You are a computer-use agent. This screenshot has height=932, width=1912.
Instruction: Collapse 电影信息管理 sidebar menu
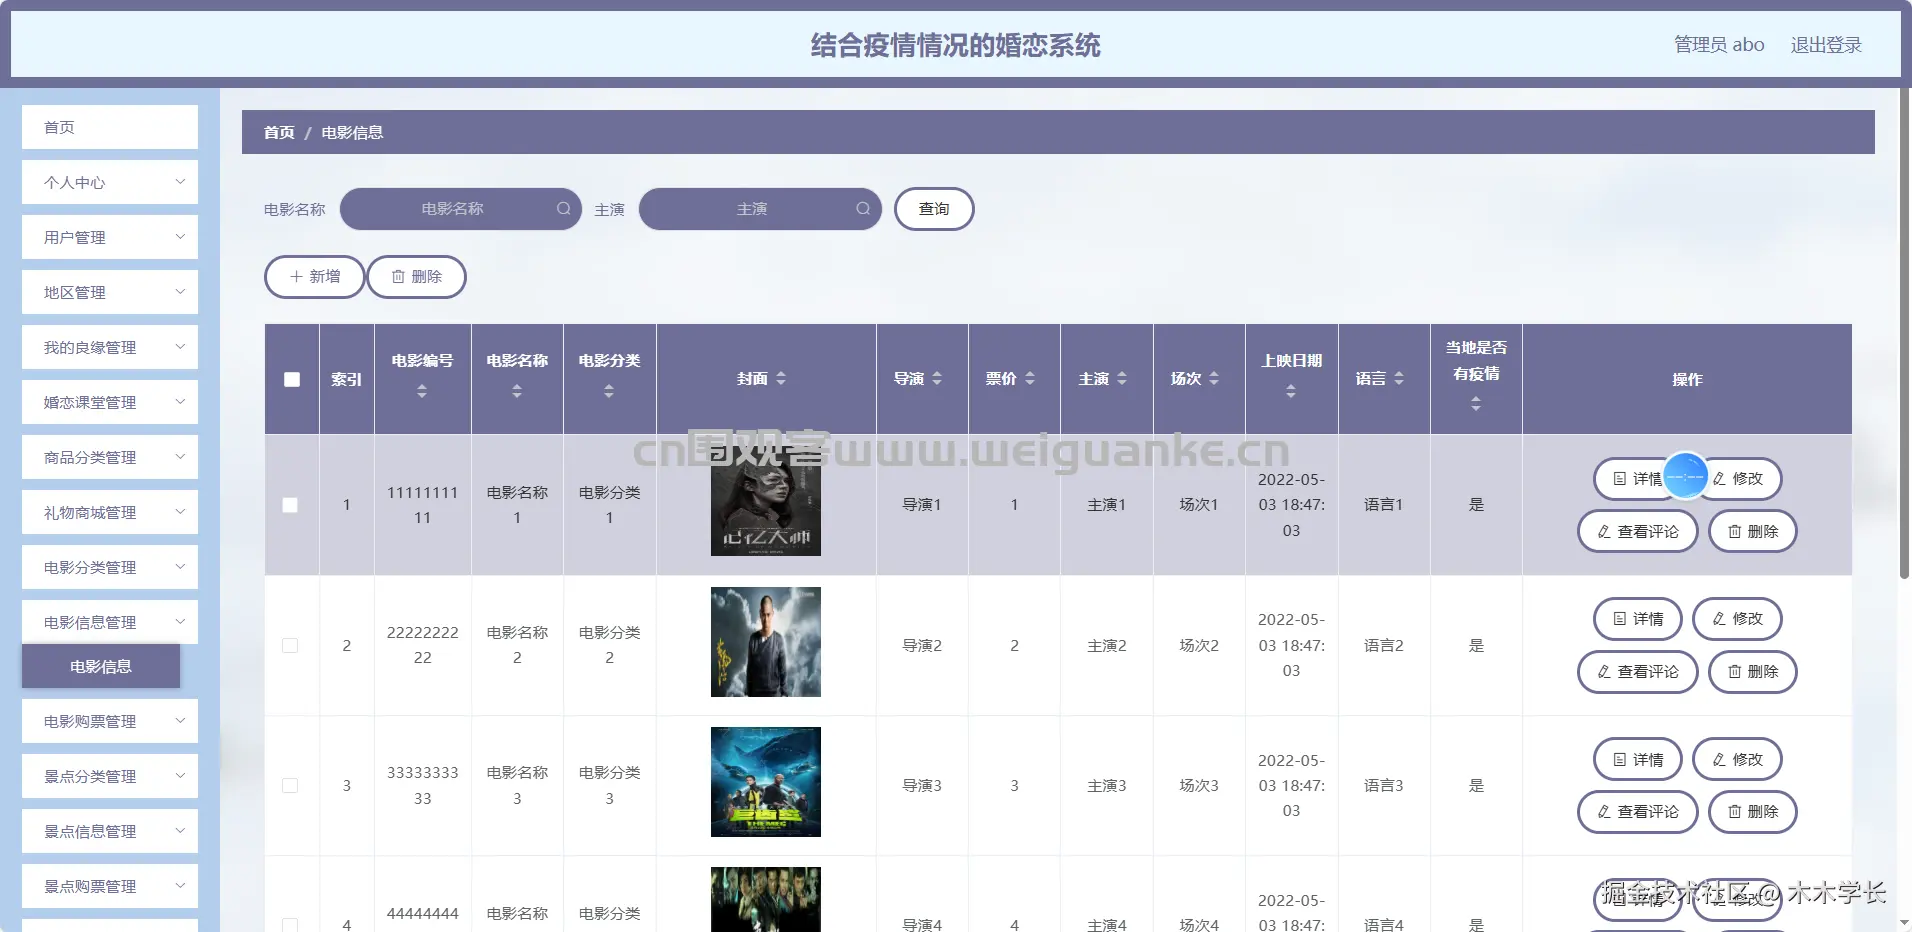(110, 622)
